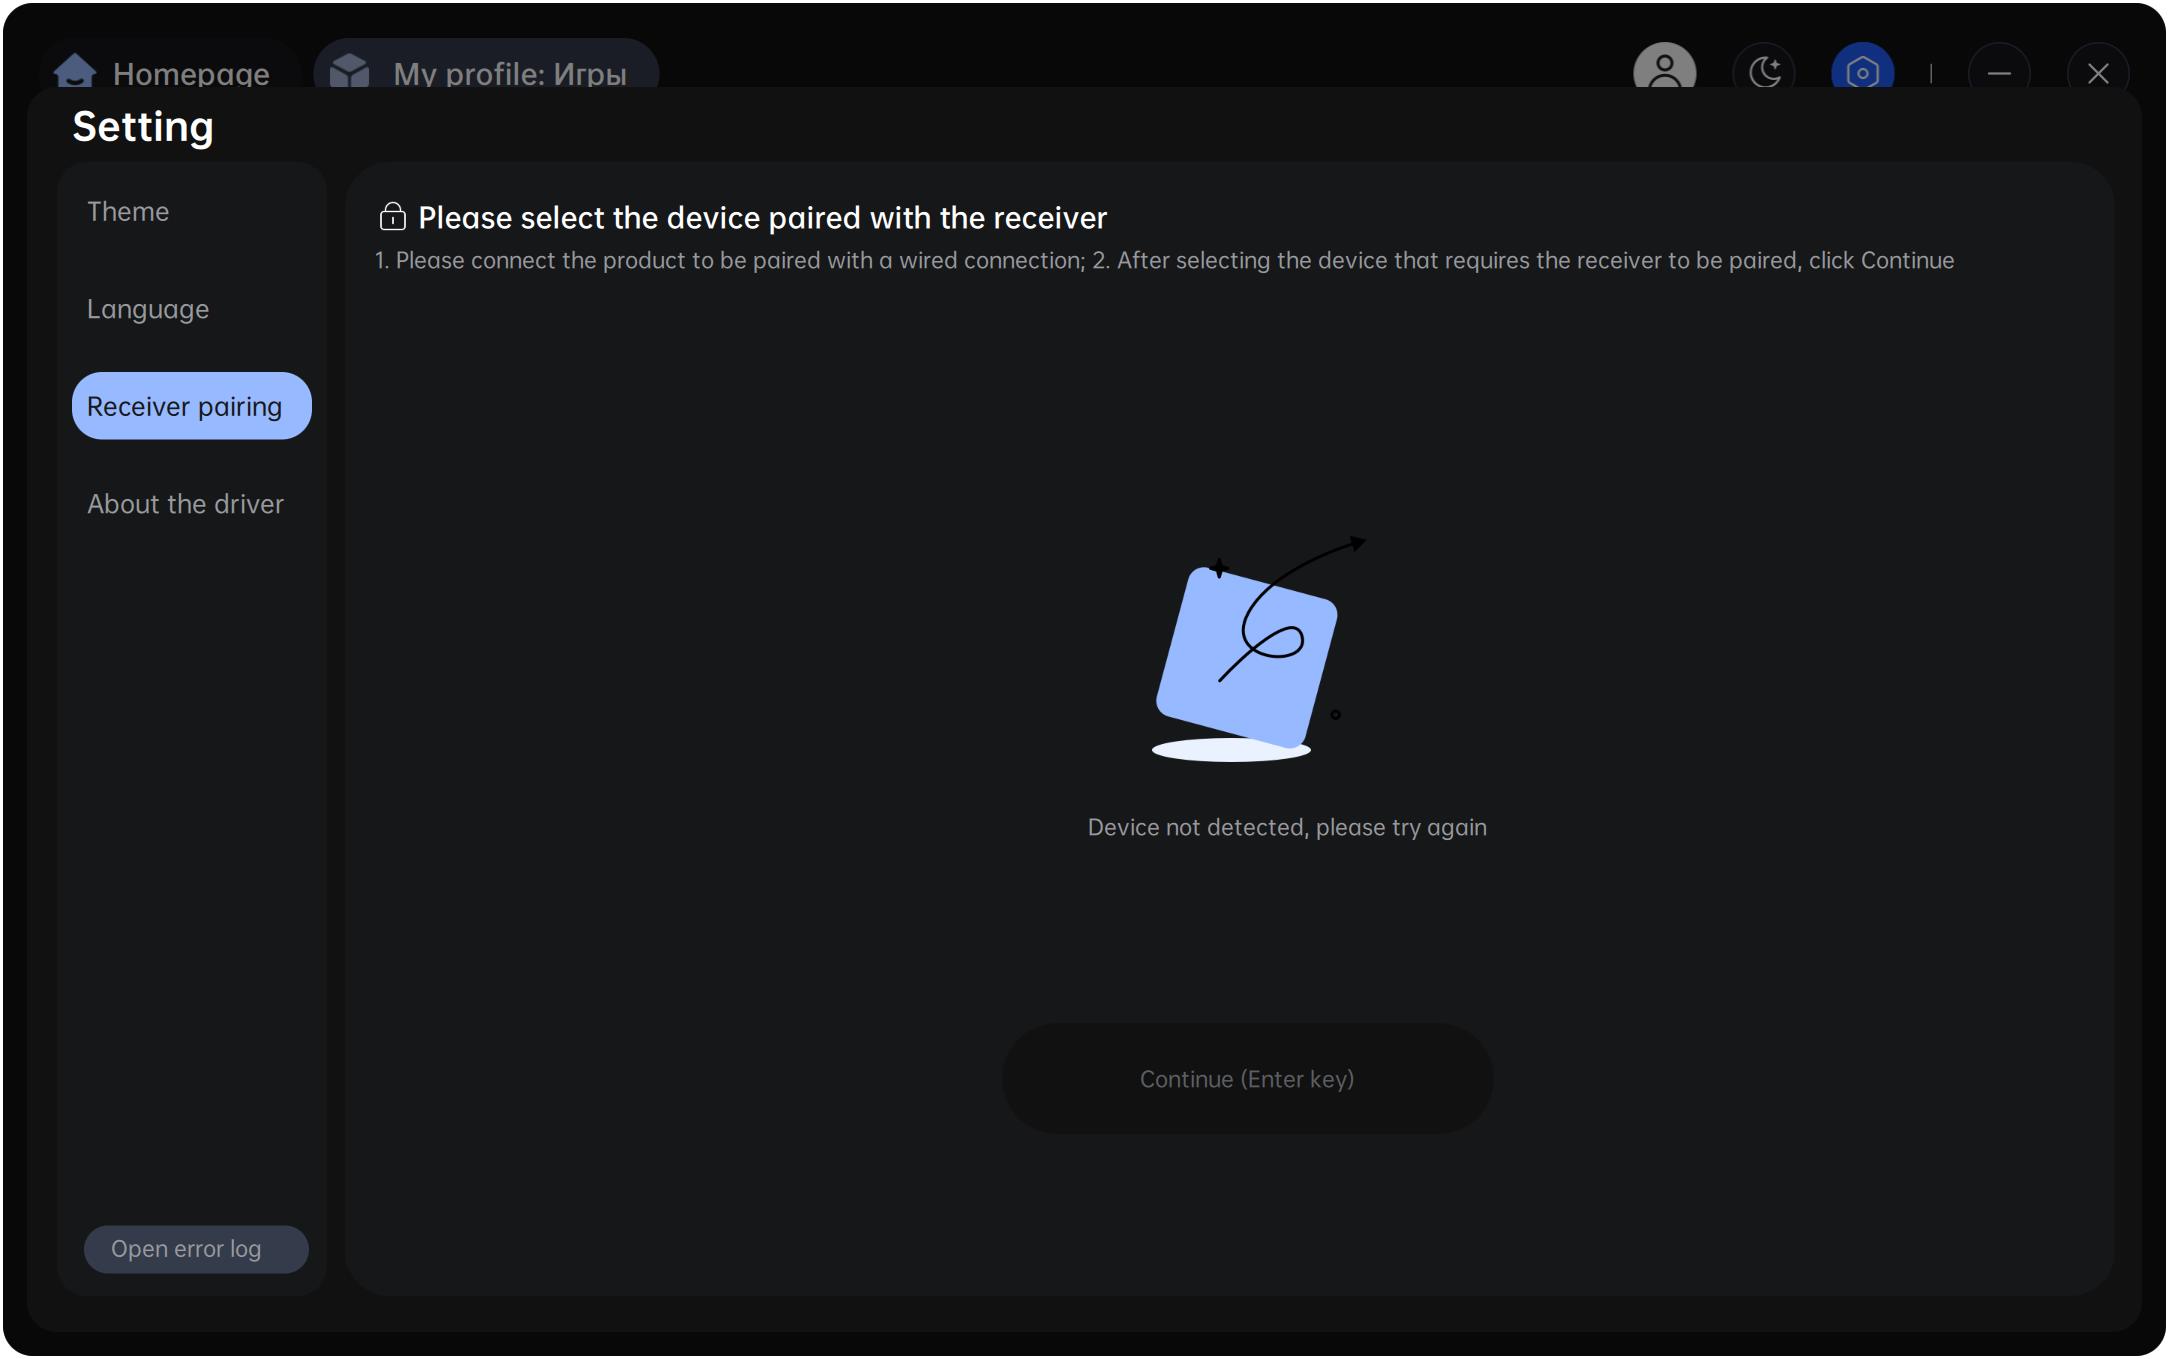This screenshot has height=1359, width=2169.
Task: Click the My profile box icon
Action: [x=350, y=71]
